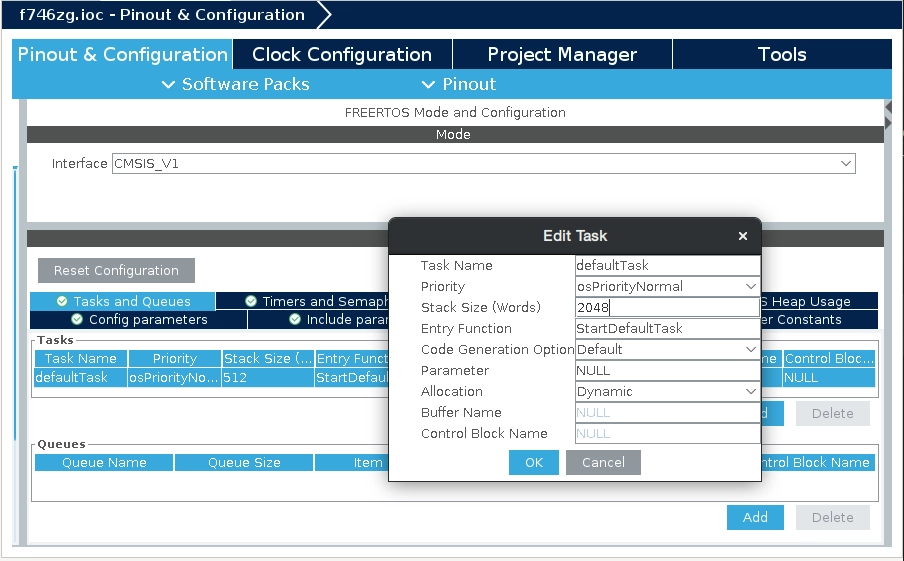This screenshot has height=561, width=904.
Task: Cancel the Edit Task dialog
Action: click(602, 462)
